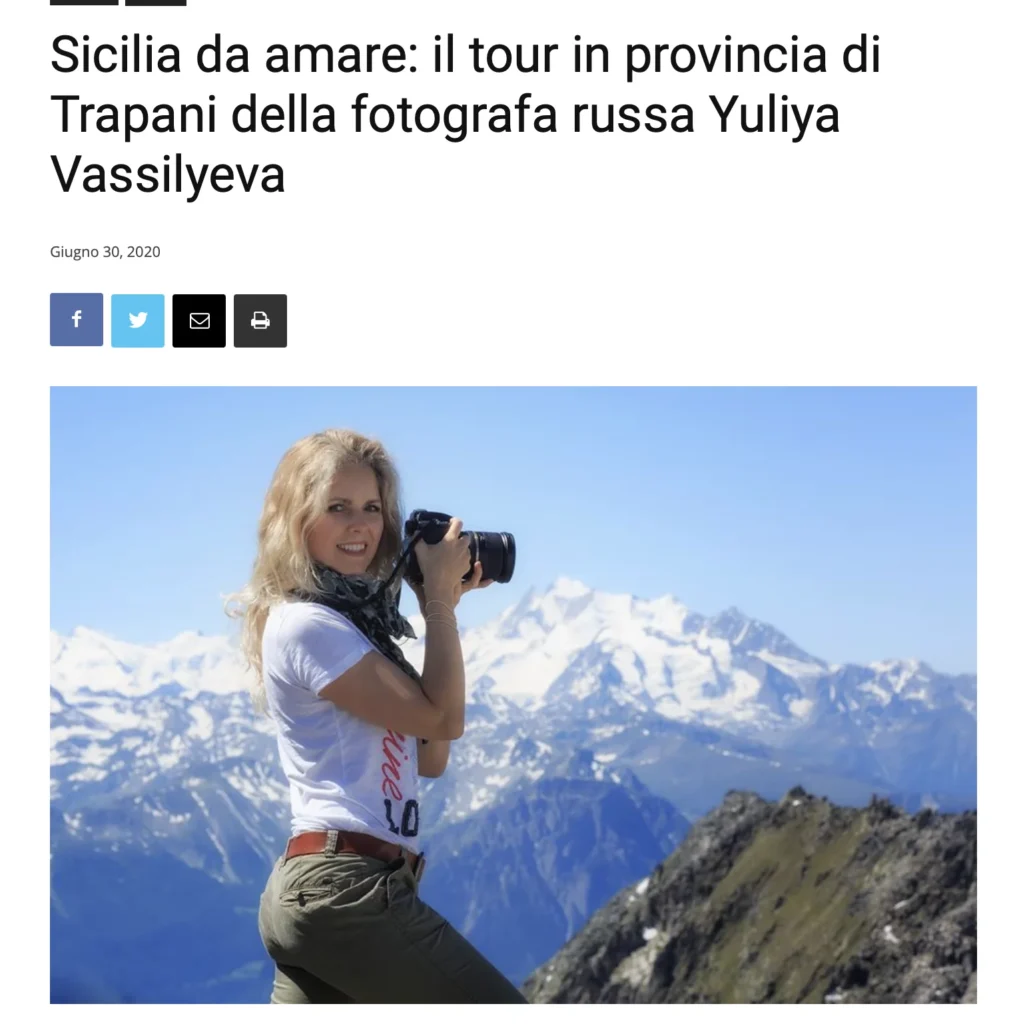The image size is (1015, 1024).
Task: Click the name Yuliya in the headline
Action: click(775, 115)
